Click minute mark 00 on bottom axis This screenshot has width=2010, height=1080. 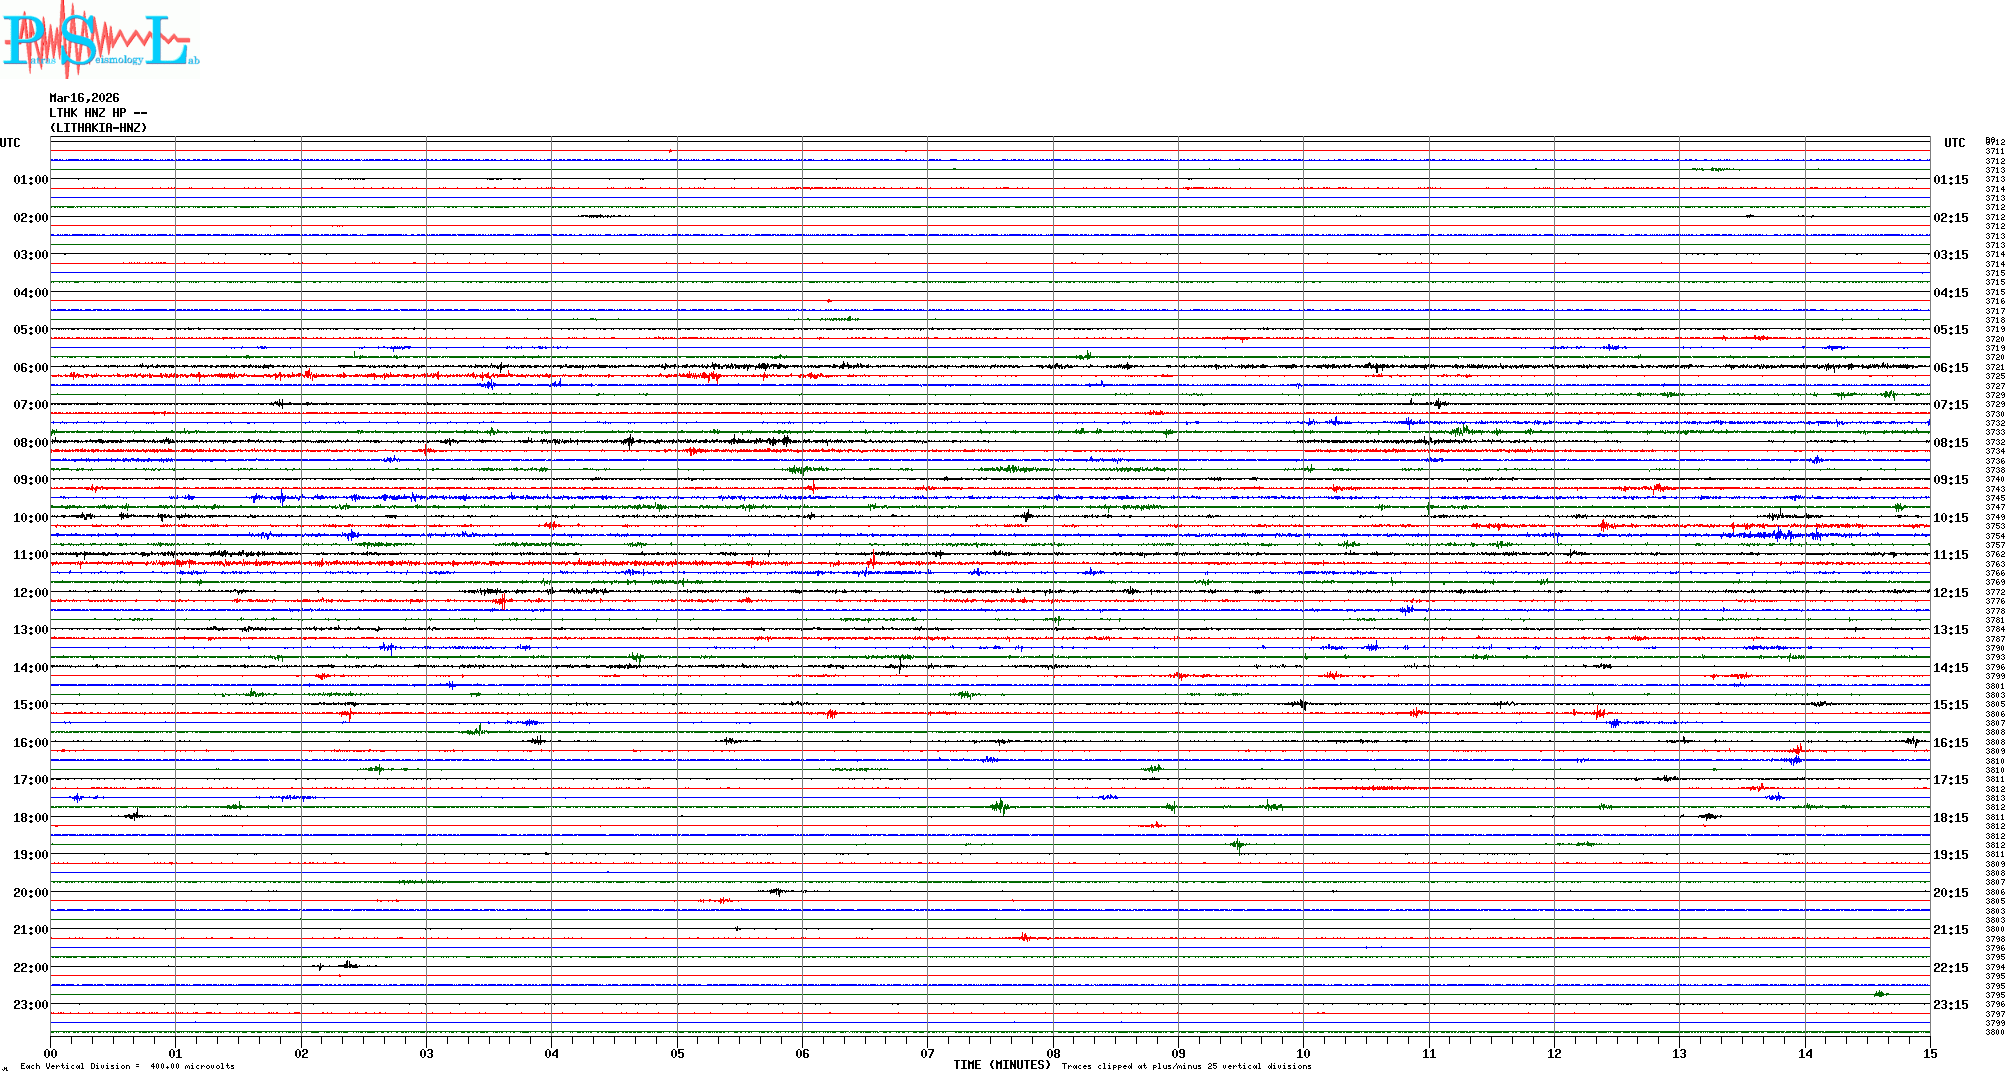[50, 1054]
